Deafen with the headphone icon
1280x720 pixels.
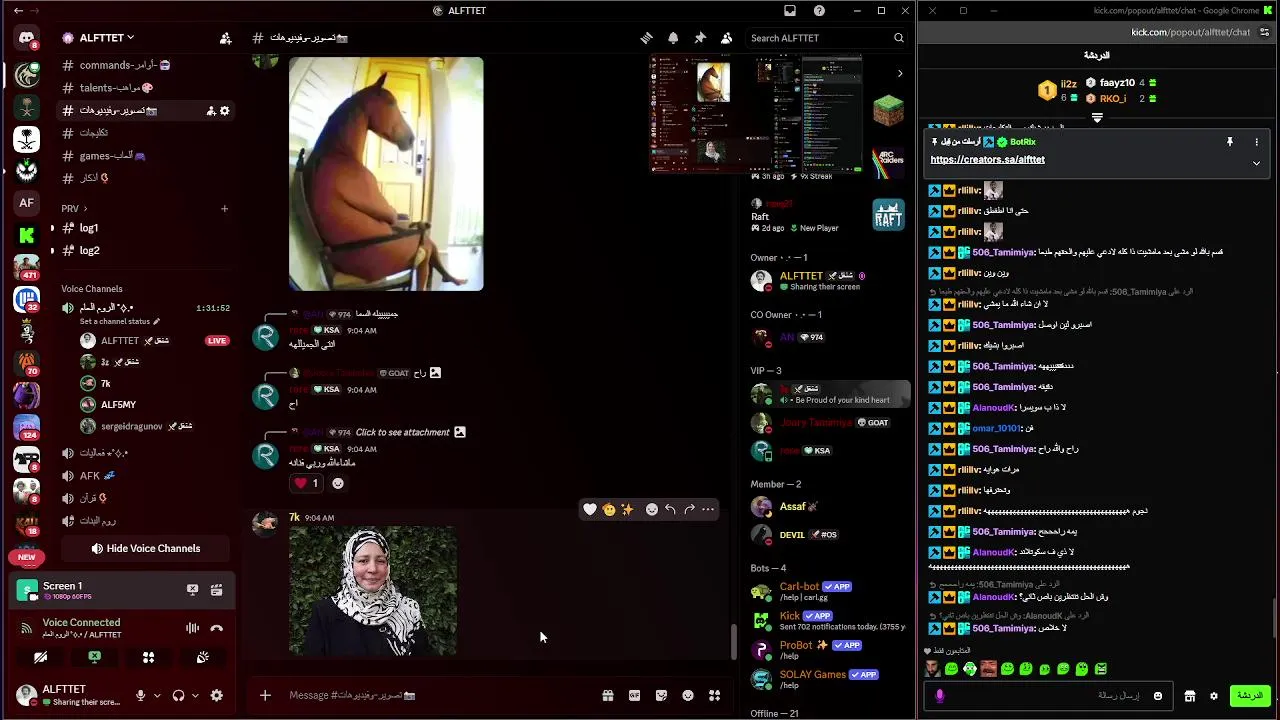[x=178, y=696]
